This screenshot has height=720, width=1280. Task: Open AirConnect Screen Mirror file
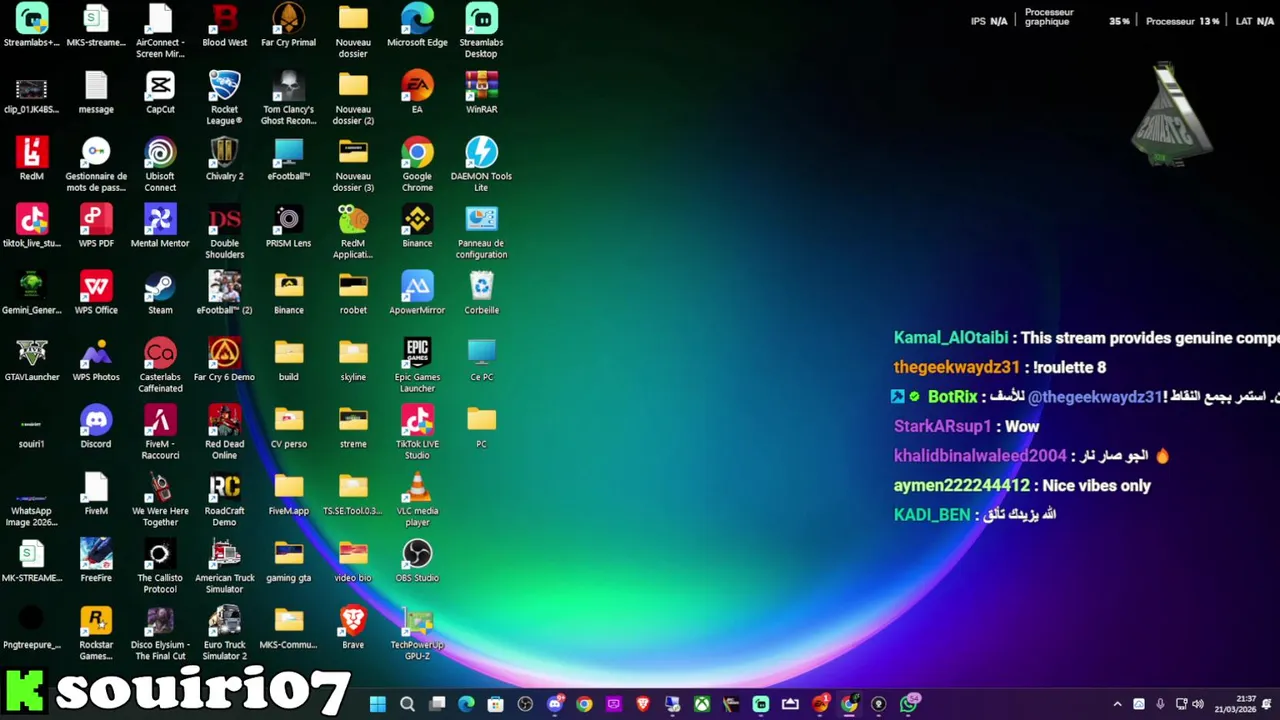point(160,30)
